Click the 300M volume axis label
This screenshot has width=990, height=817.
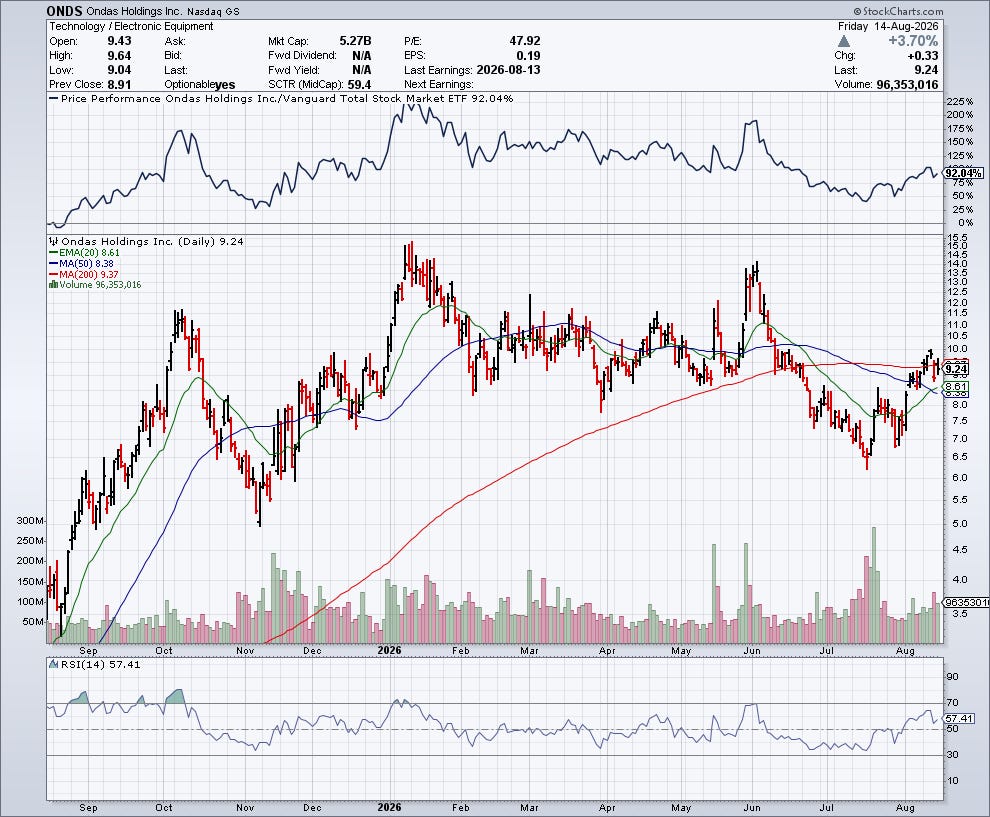tap(30, 521)
